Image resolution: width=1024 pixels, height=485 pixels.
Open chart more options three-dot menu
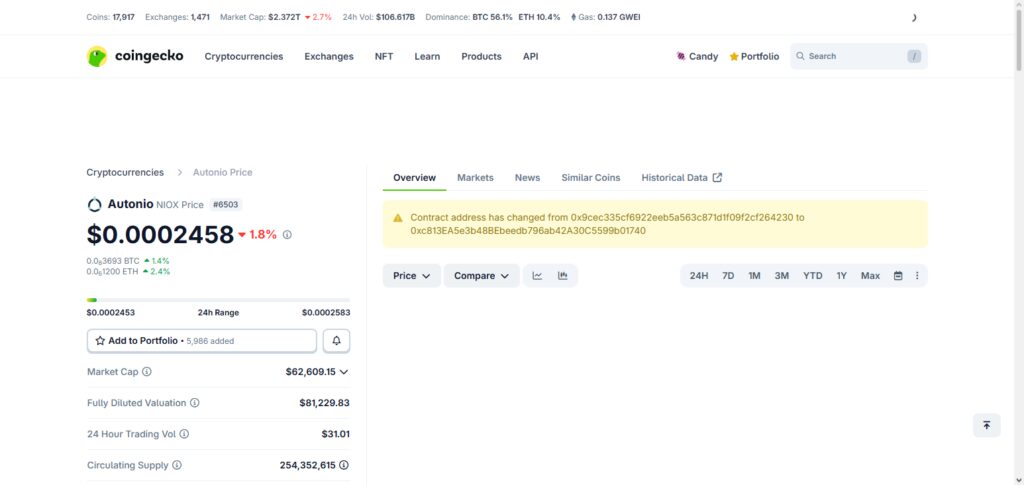[x=917, y=276]
